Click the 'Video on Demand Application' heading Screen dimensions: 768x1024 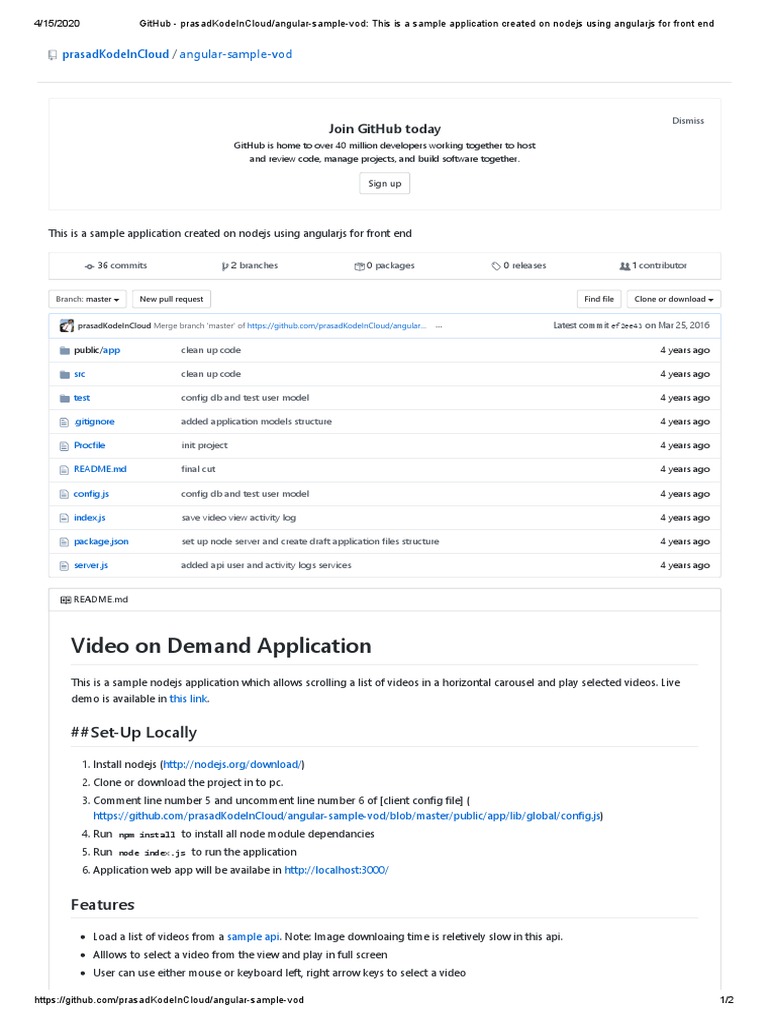(221, 646)
